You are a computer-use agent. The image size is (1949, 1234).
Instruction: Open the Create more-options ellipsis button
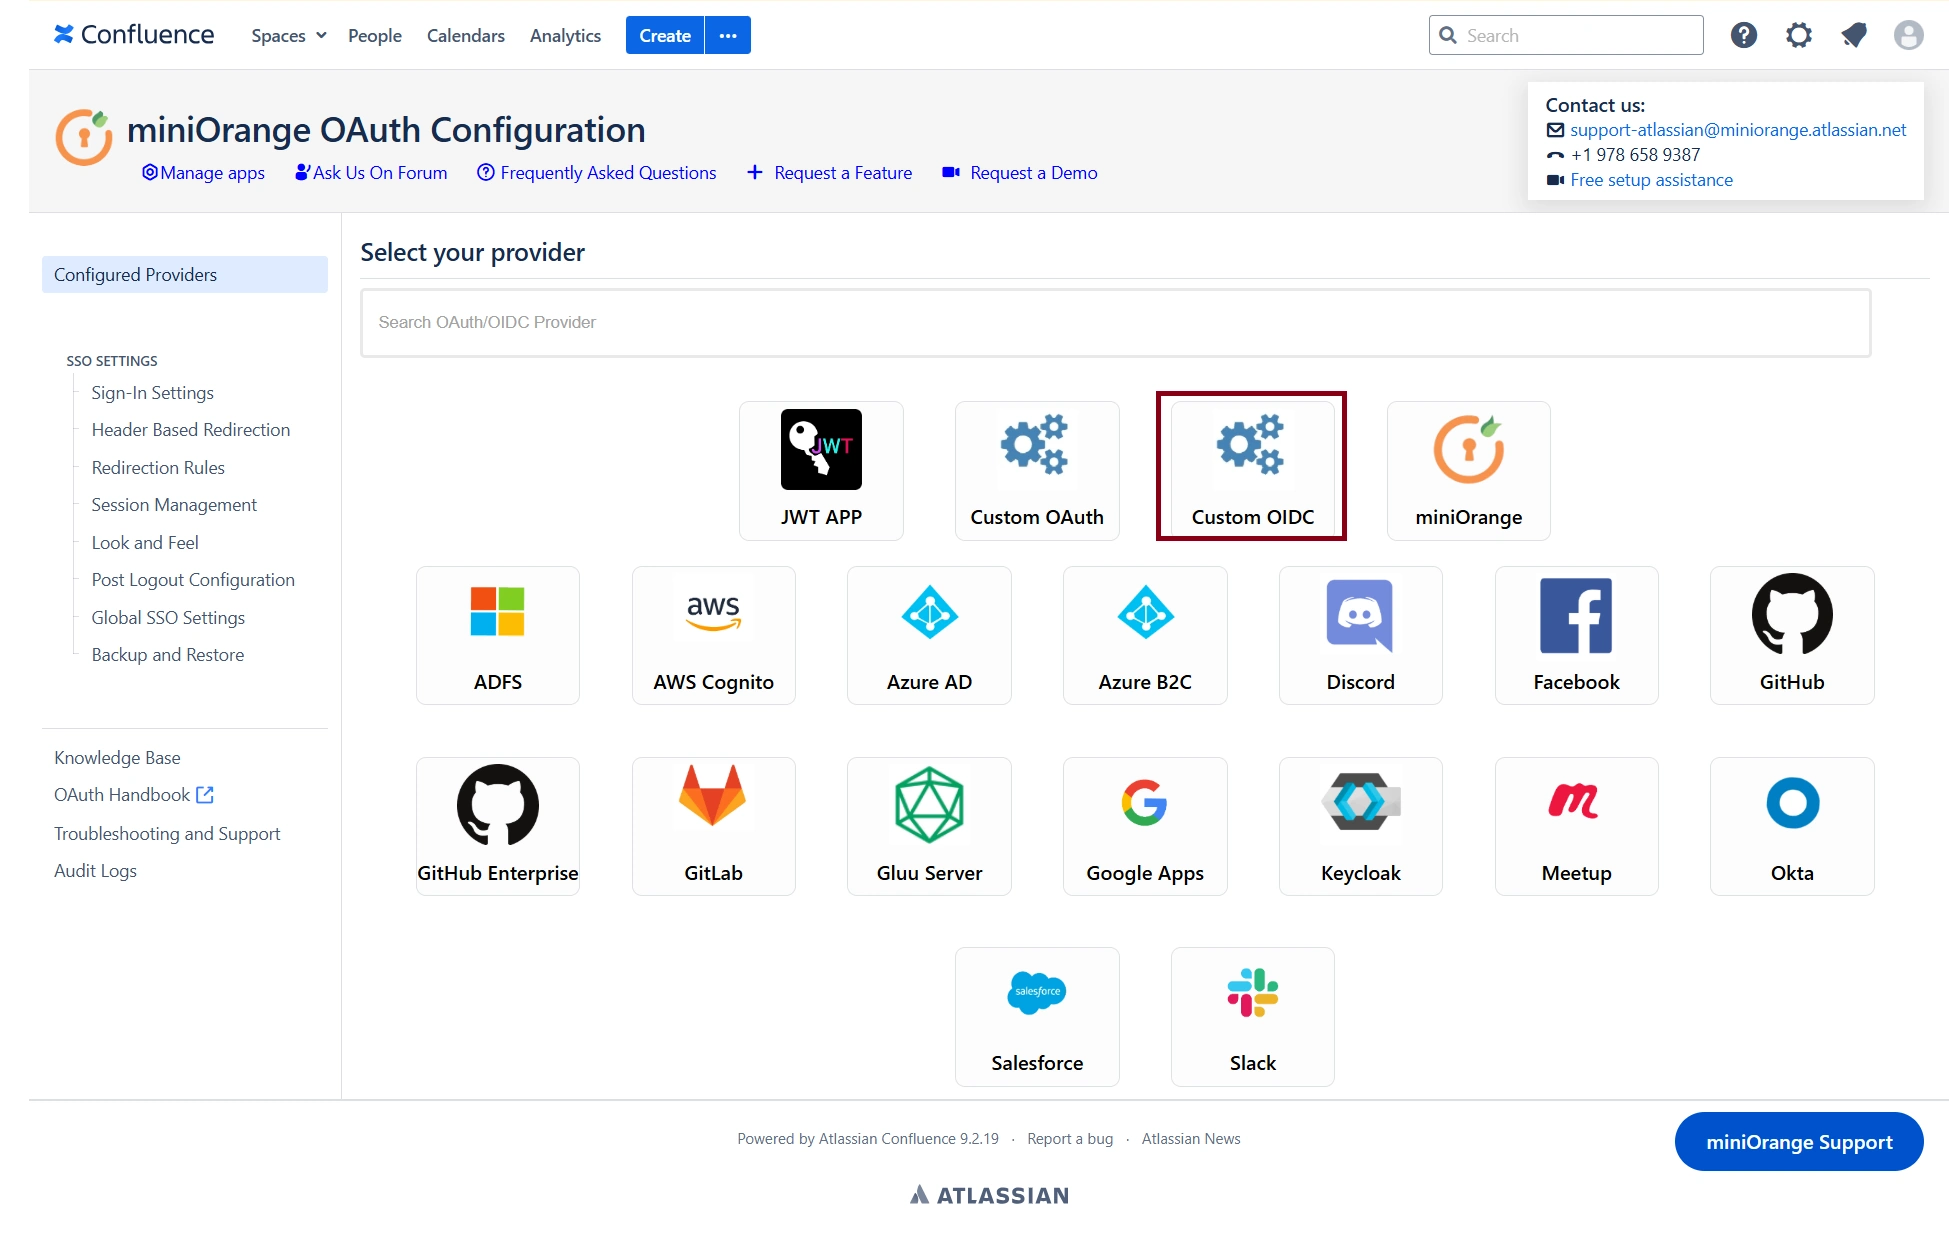coord(728,35)
